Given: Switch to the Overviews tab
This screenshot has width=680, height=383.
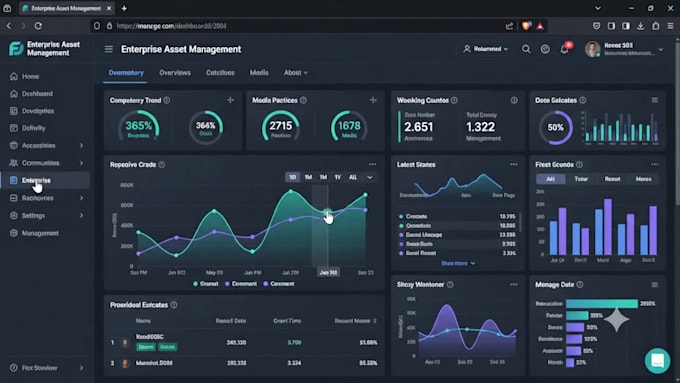Looking at the screenshot, I should tap(175, 73).
